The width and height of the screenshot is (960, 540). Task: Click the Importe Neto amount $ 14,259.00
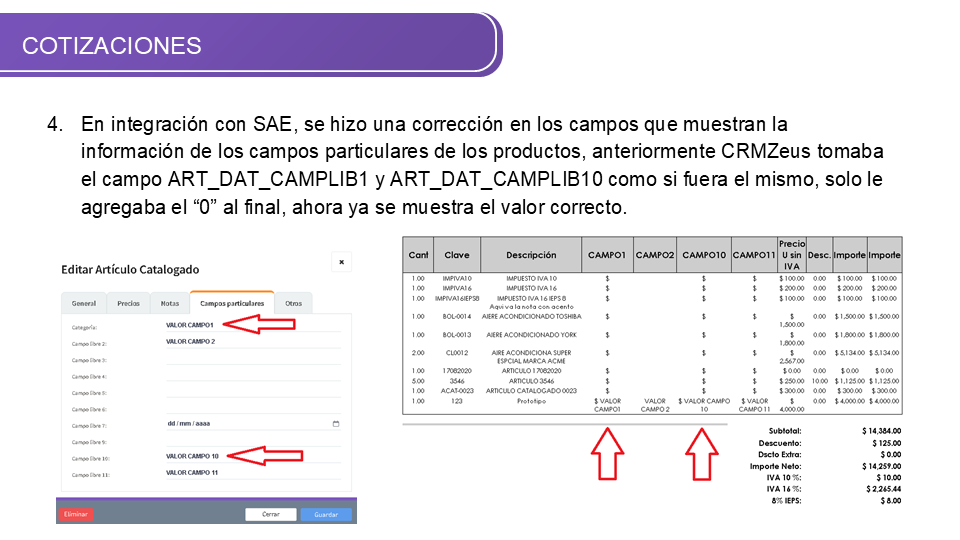pyautogui.click(x=881, y=466)
